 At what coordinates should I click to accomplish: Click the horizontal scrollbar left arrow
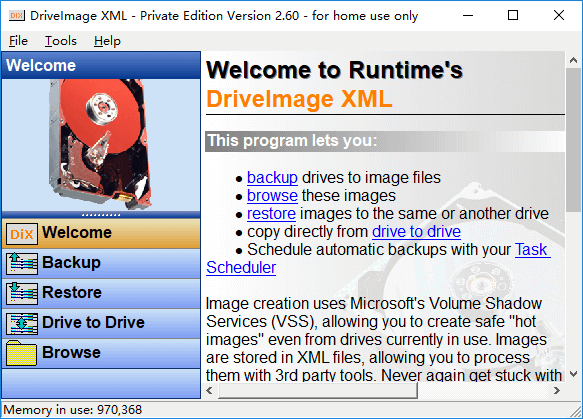[x=209, y=390]
